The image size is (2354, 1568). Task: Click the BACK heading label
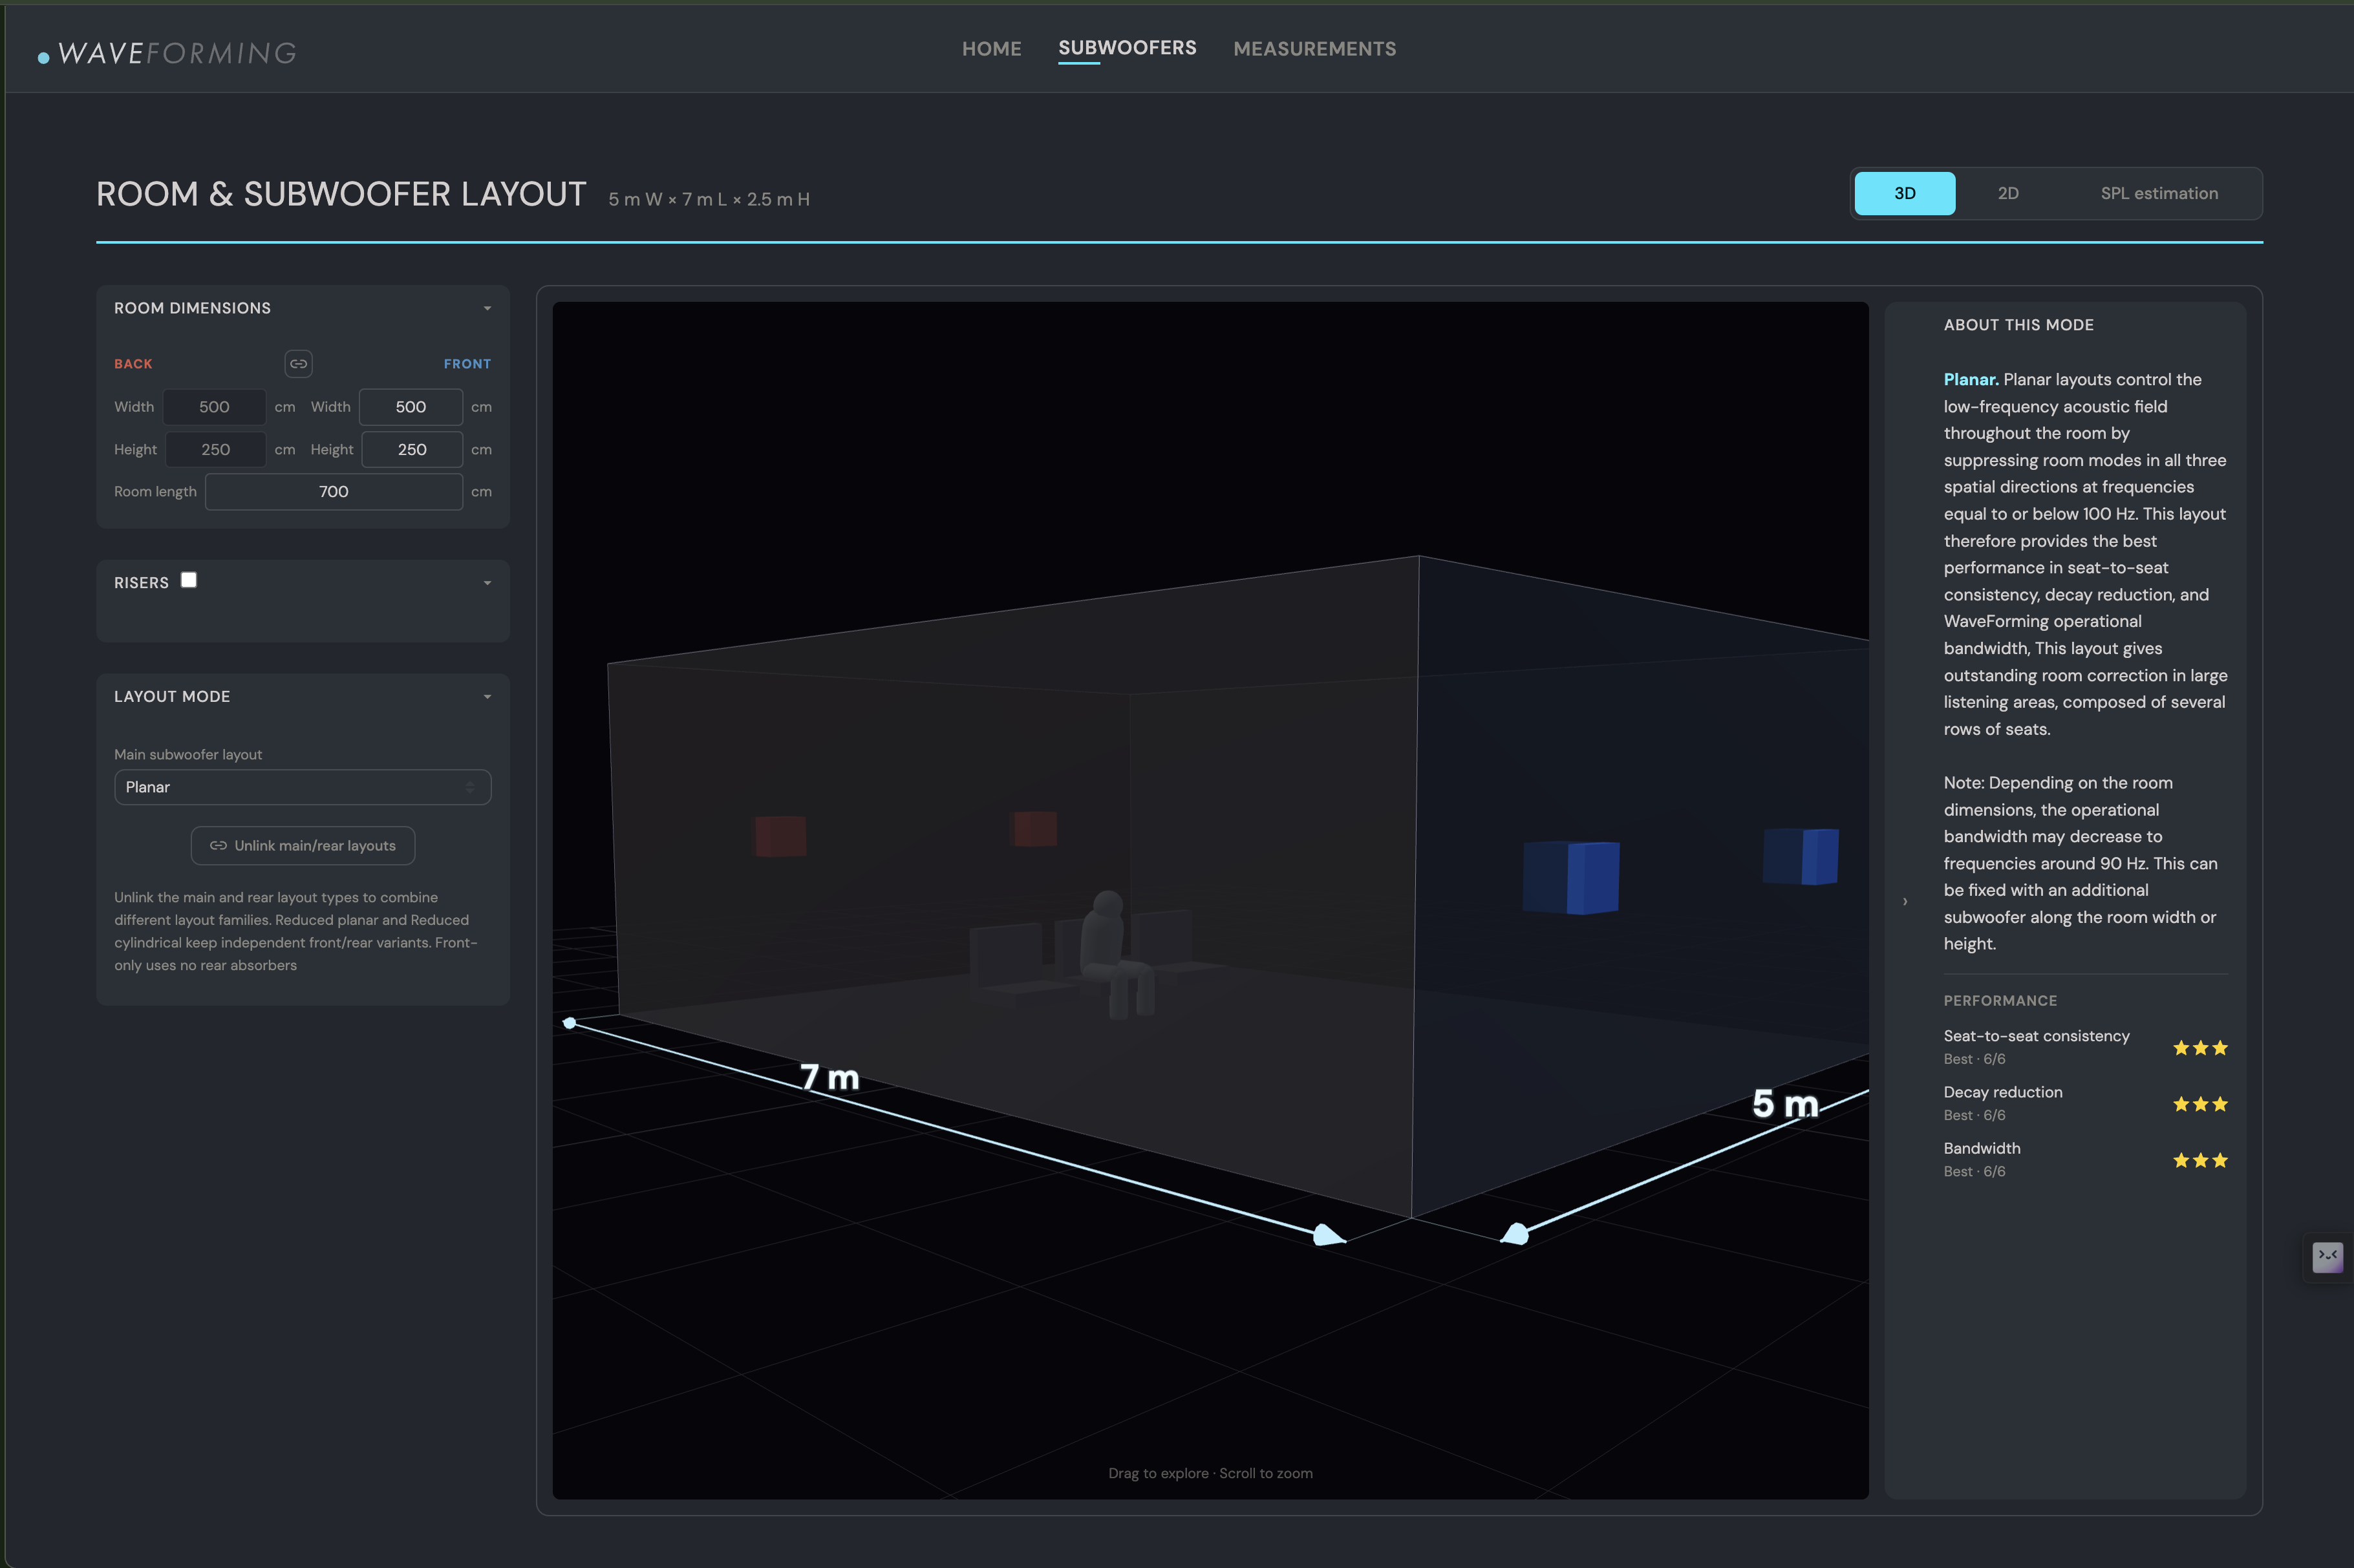(133, 364)
